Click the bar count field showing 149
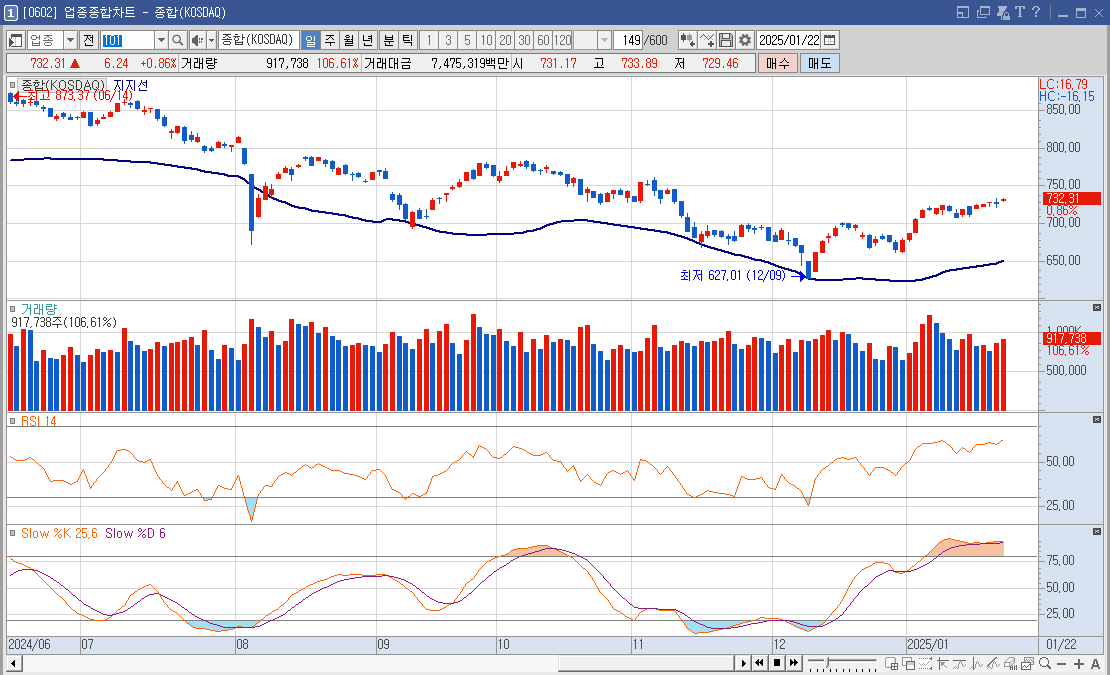 pos(628,40)
